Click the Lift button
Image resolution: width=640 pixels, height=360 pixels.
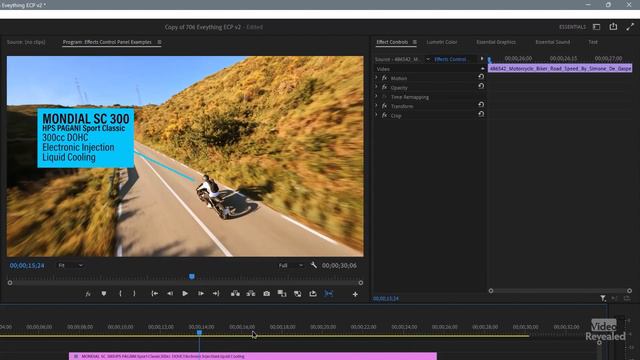pyautogui.click(x=235, y=293)
